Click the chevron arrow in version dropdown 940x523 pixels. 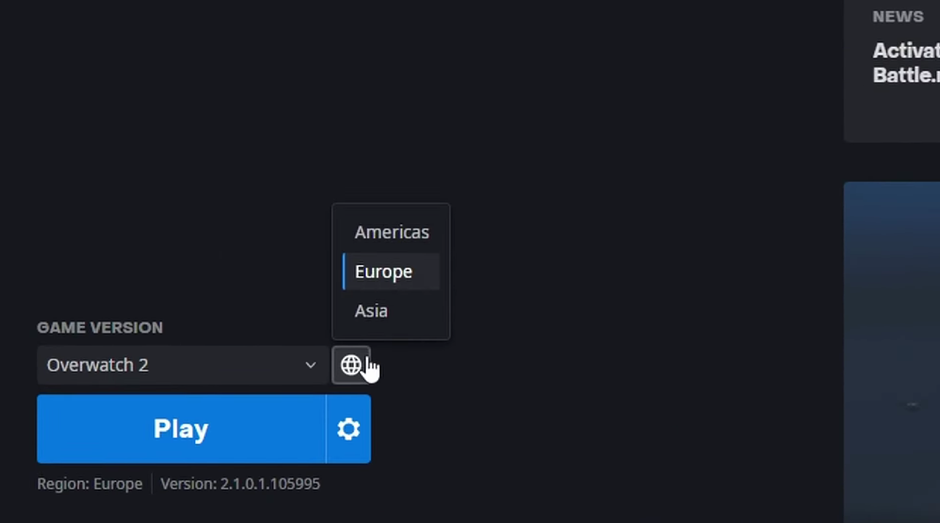(310, 365)
